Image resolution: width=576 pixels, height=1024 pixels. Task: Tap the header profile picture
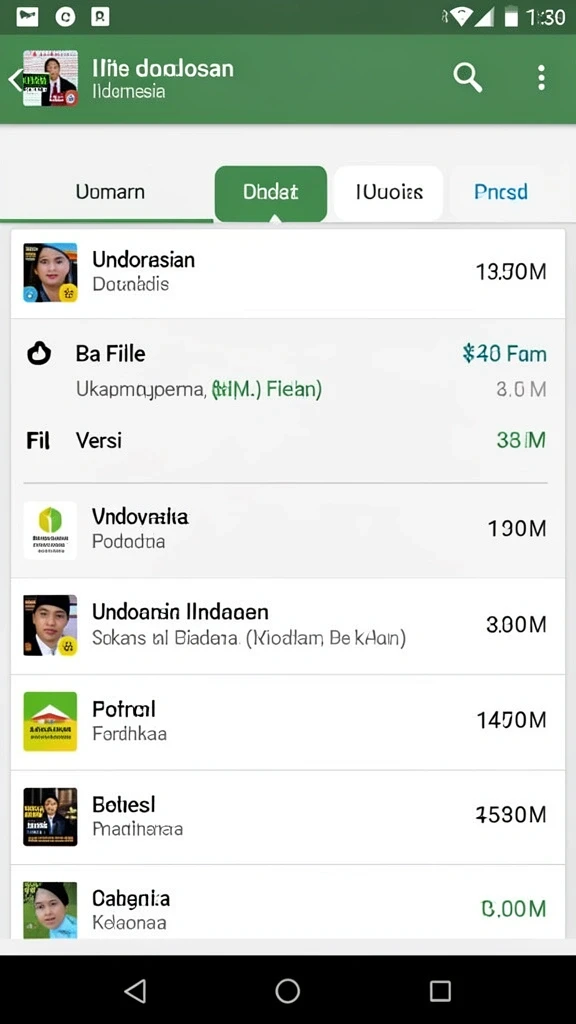(50, 78)
